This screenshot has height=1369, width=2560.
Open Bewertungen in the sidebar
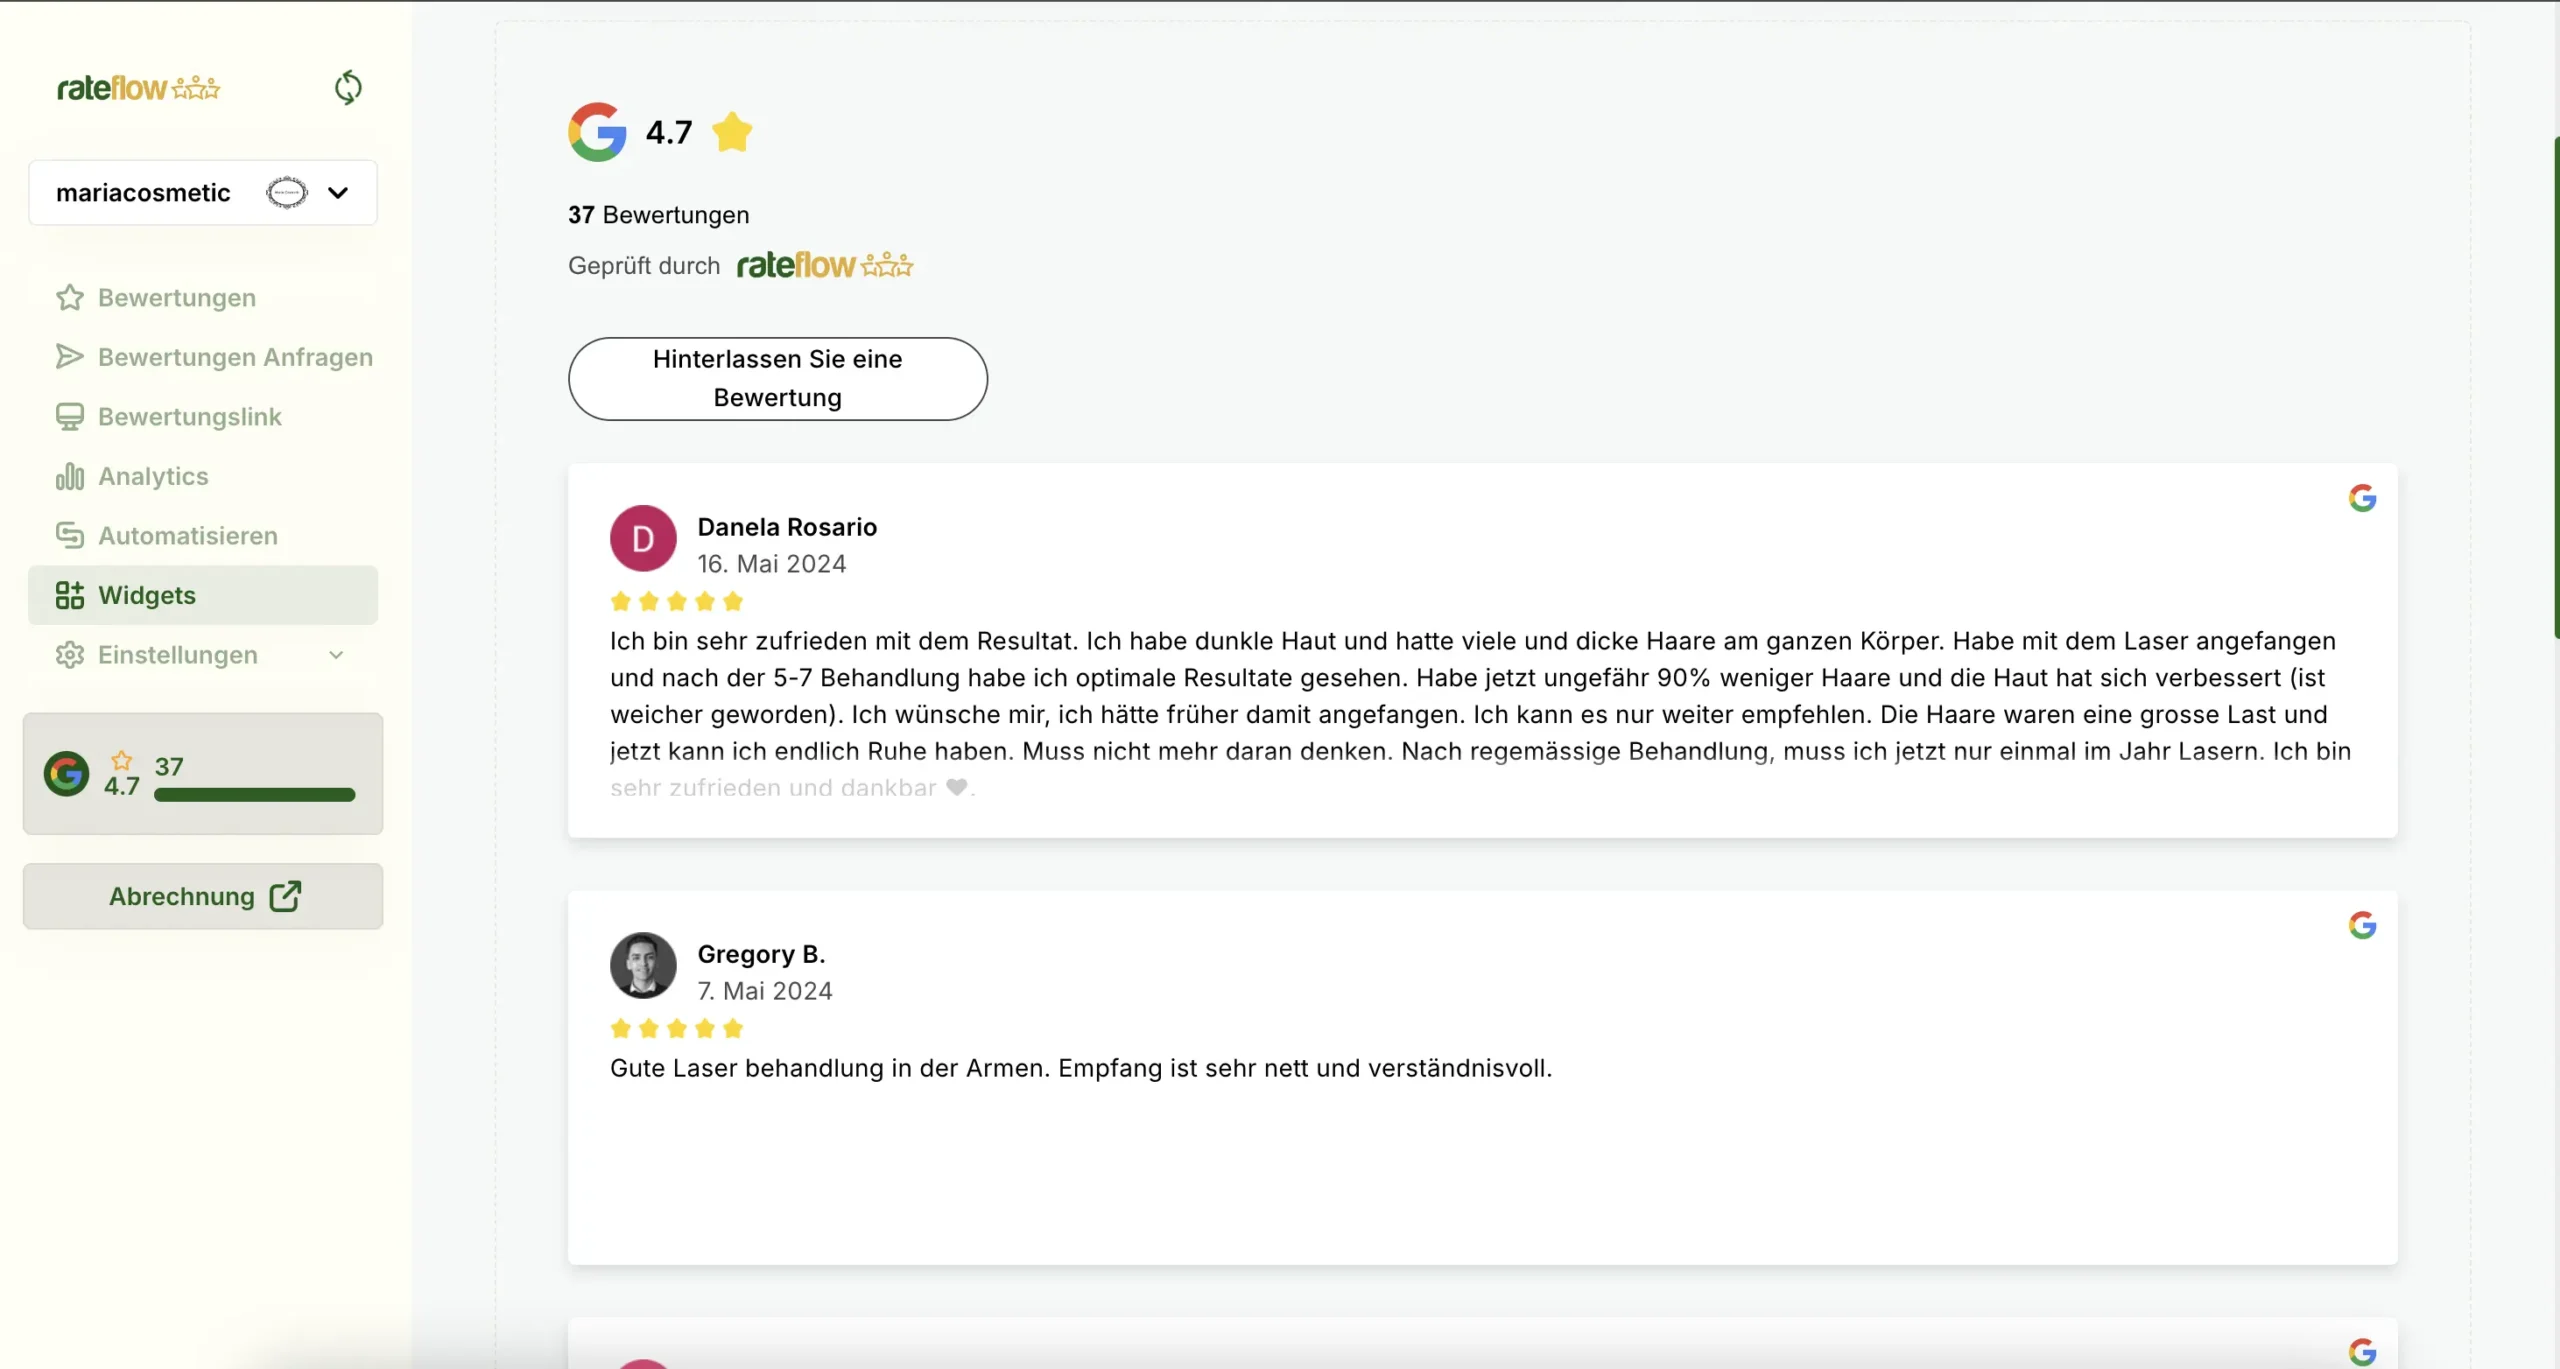(x=176, y=298)
